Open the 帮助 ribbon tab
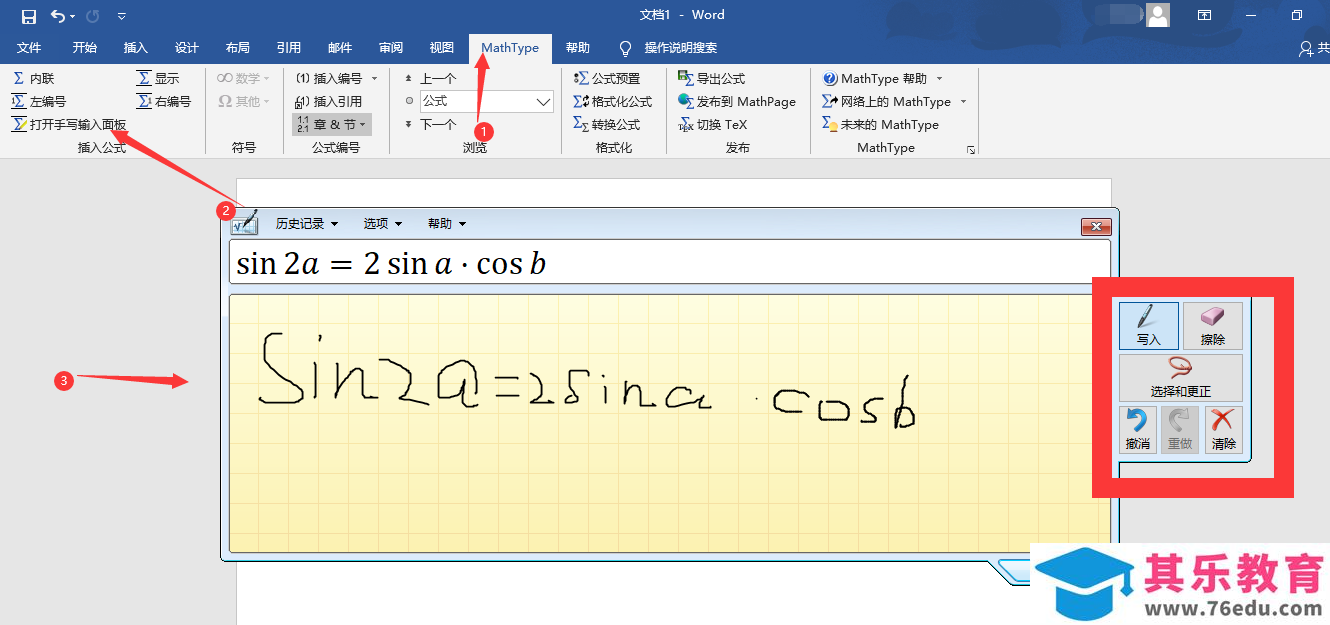The height and width of the screenshot is (625, 1330). click(x=578, y=48)
